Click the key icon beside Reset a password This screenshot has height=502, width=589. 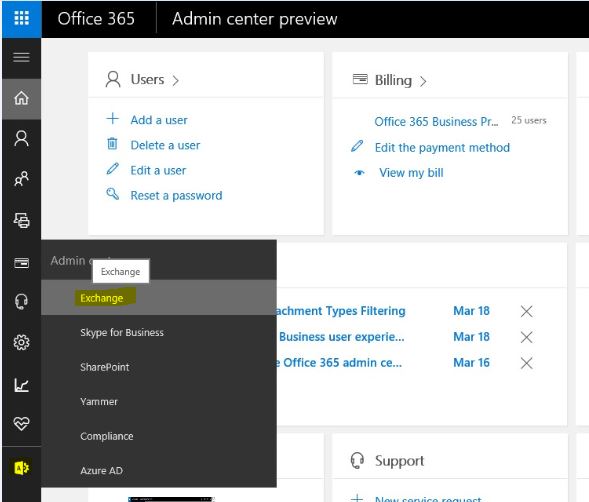(112, 194)
